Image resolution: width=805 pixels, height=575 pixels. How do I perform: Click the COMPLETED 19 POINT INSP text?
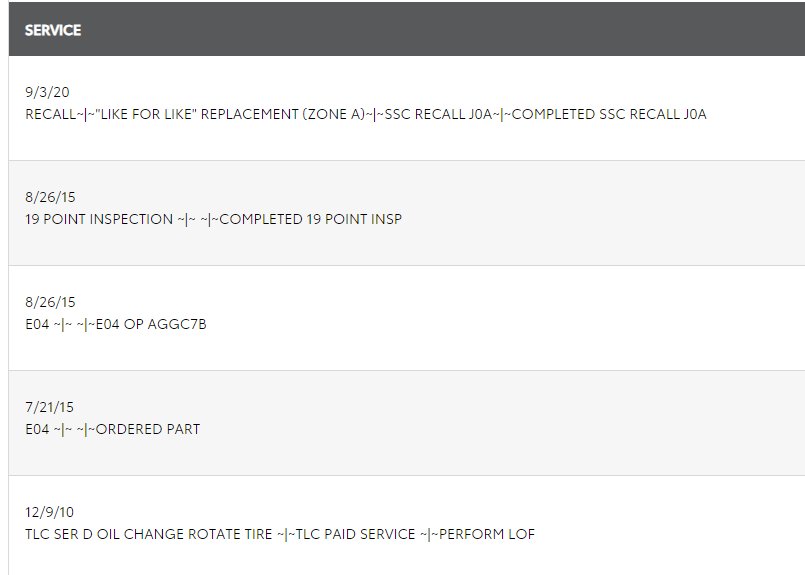(311, 219)
